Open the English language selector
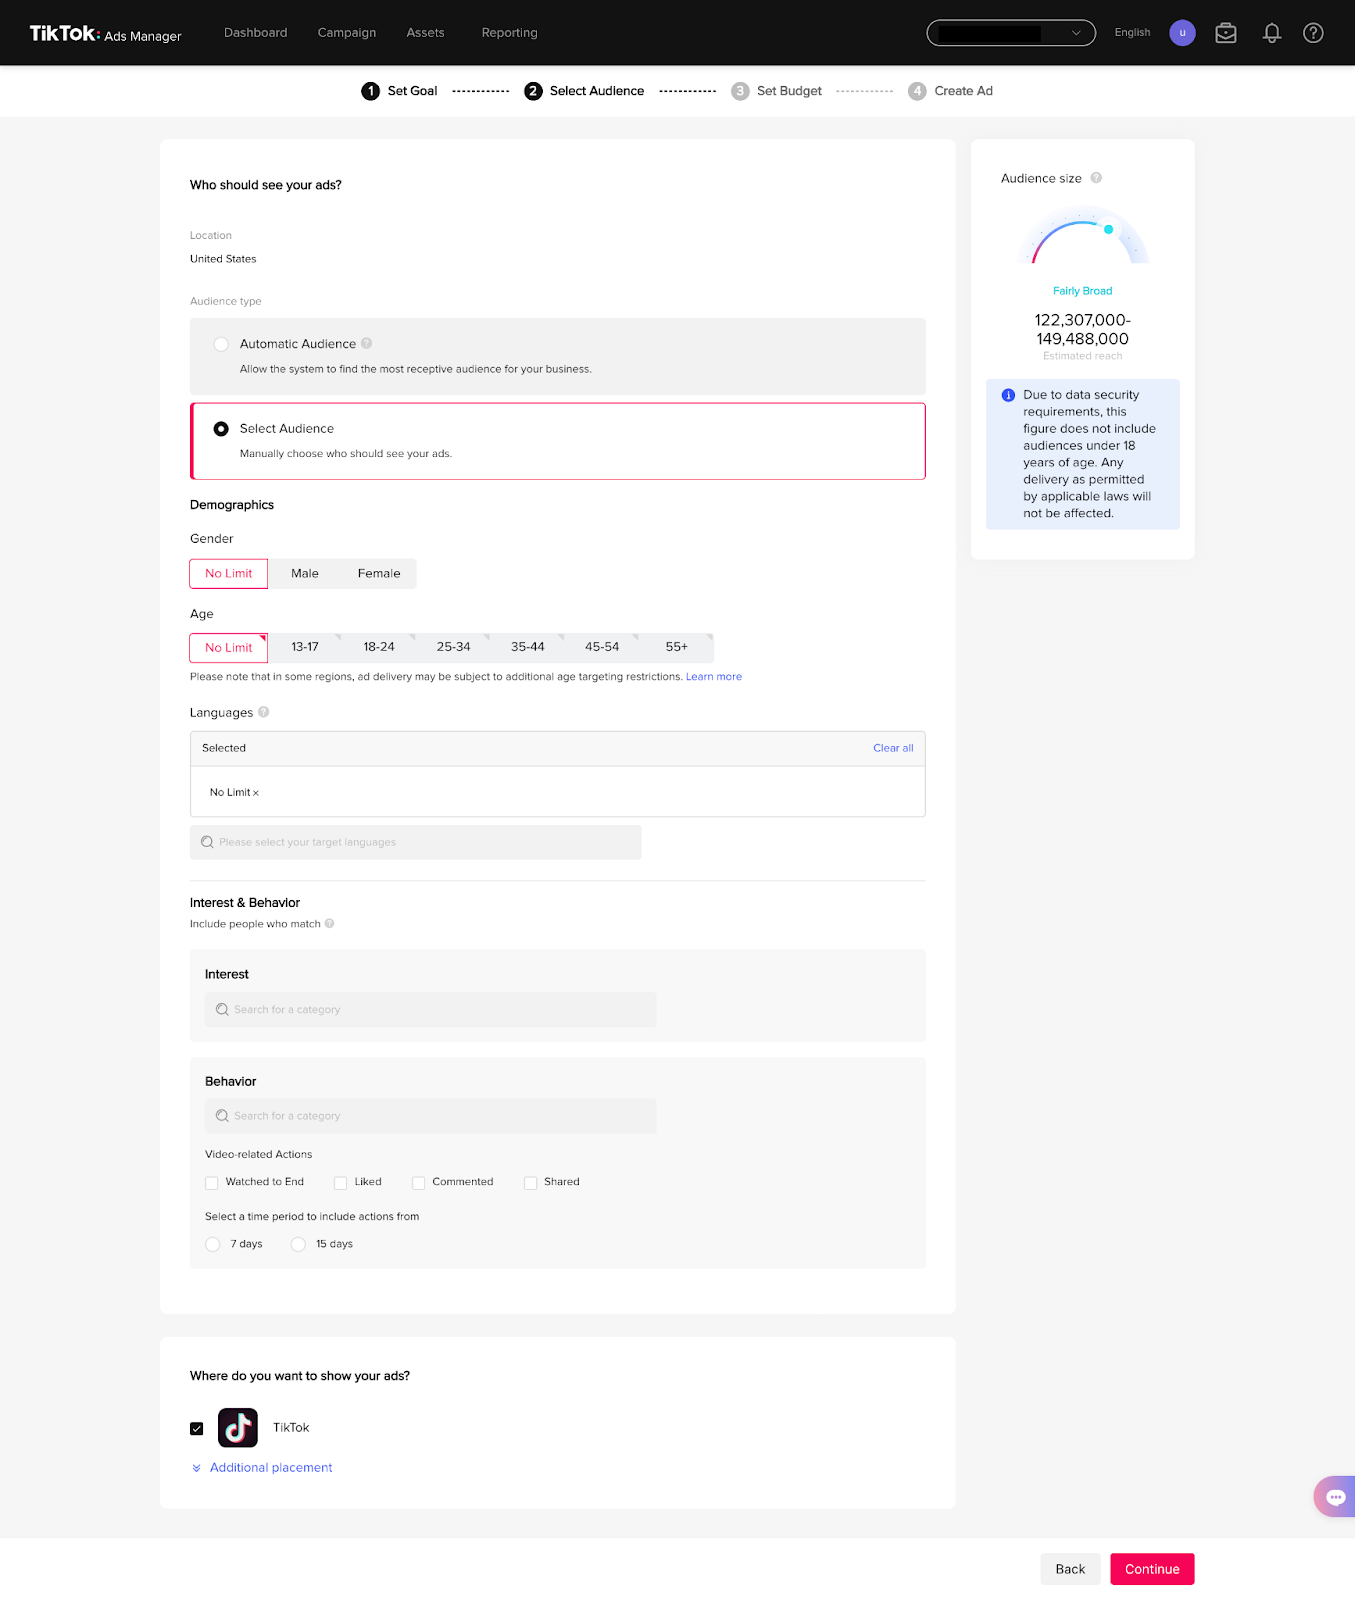 pos(1132,33)
